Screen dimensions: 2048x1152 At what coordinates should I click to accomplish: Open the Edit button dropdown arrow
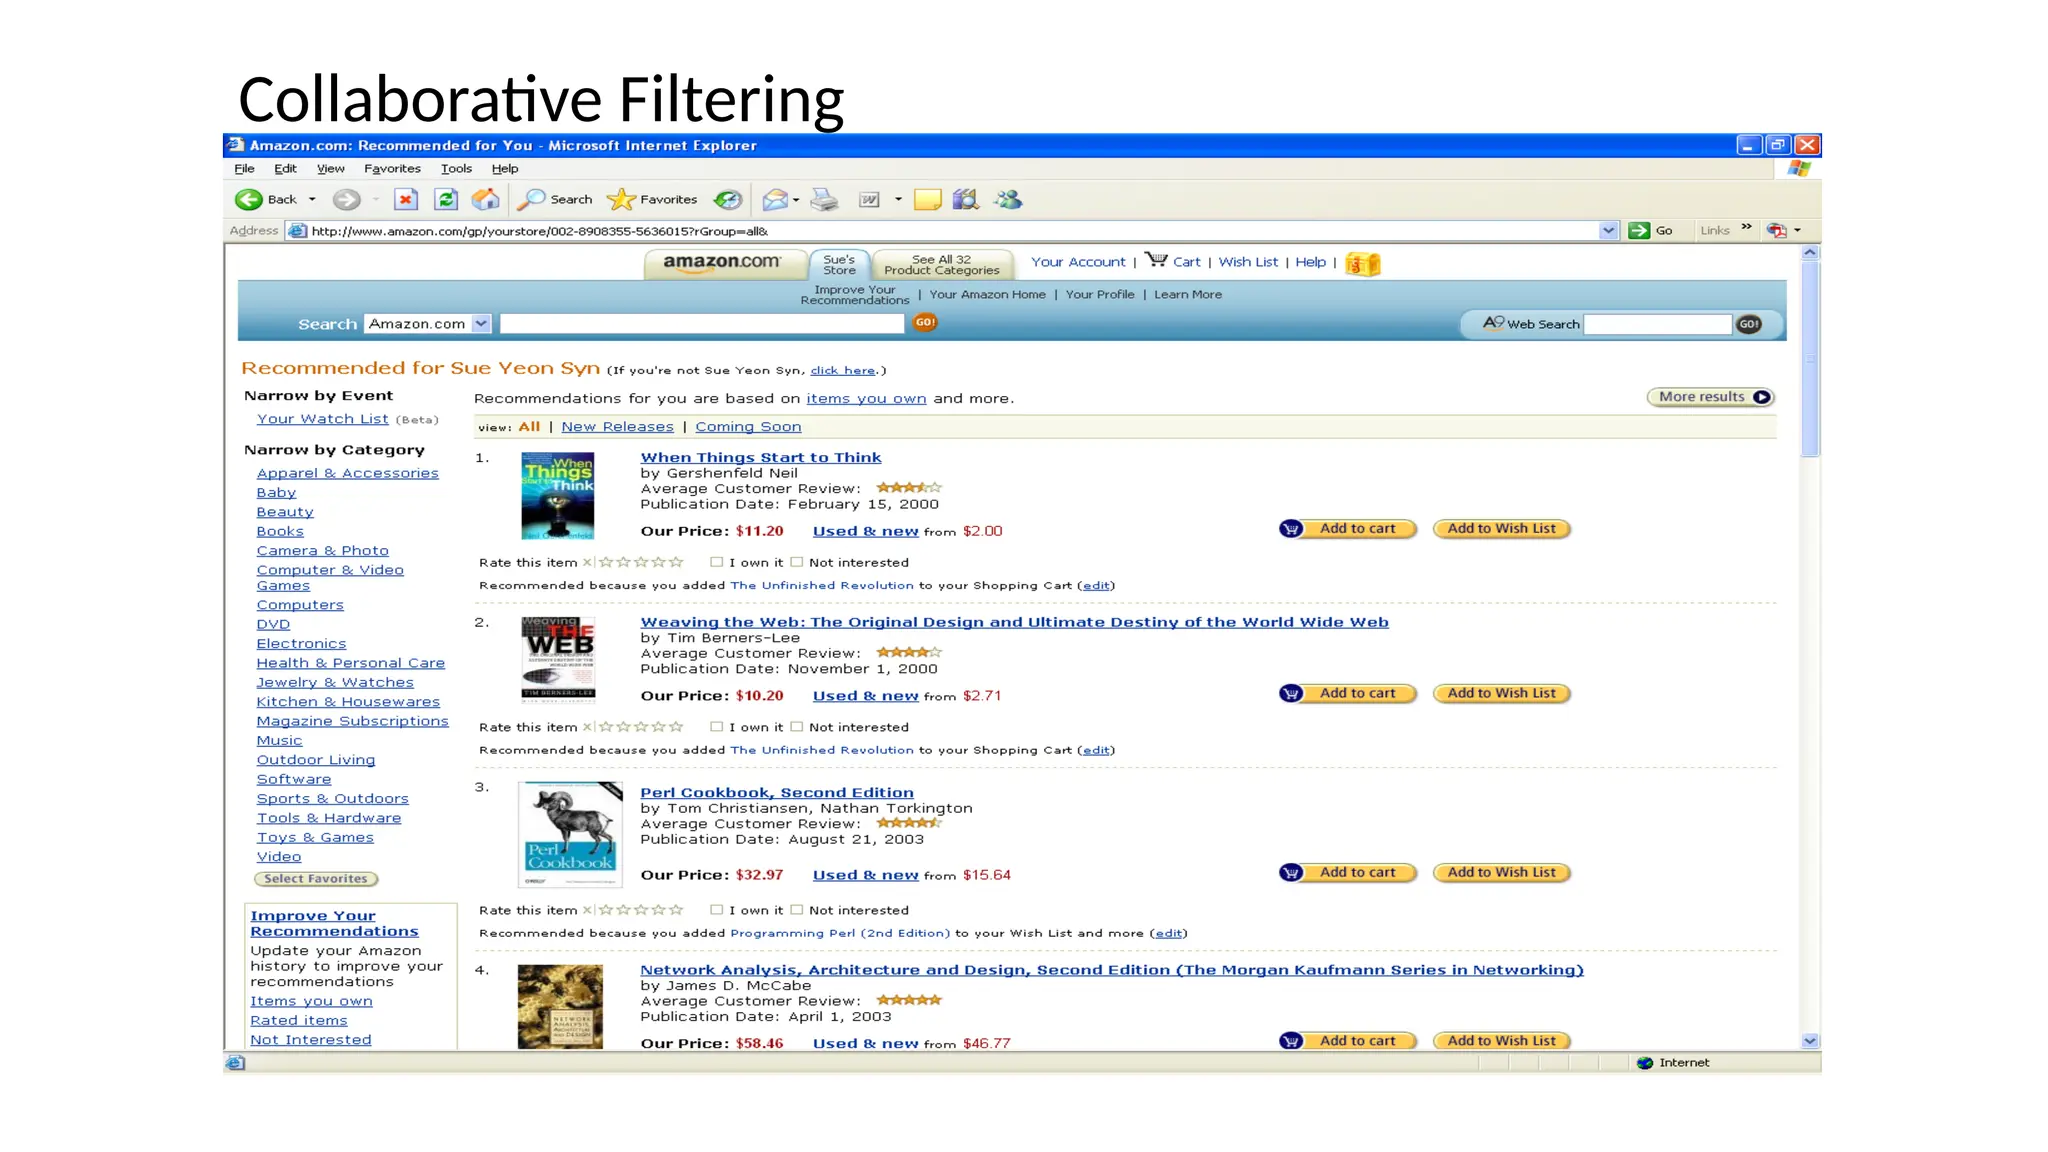(898, 200)
